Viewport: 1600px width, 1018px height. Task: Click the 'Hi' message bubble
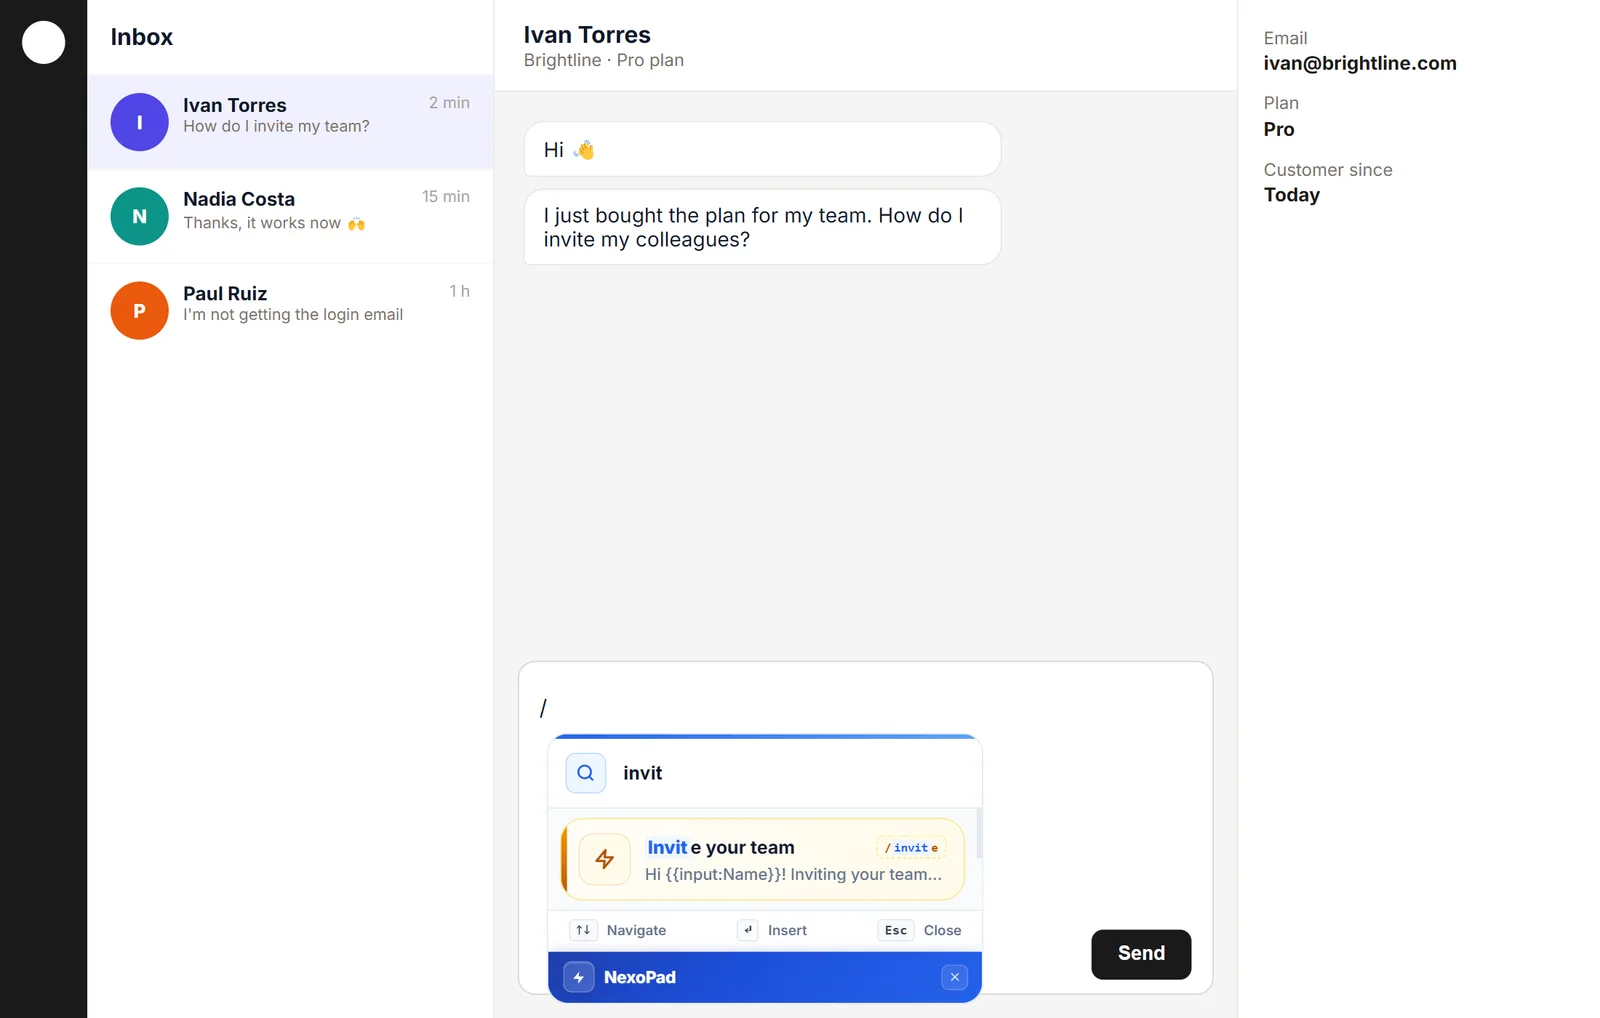click(x=762, y=149)
